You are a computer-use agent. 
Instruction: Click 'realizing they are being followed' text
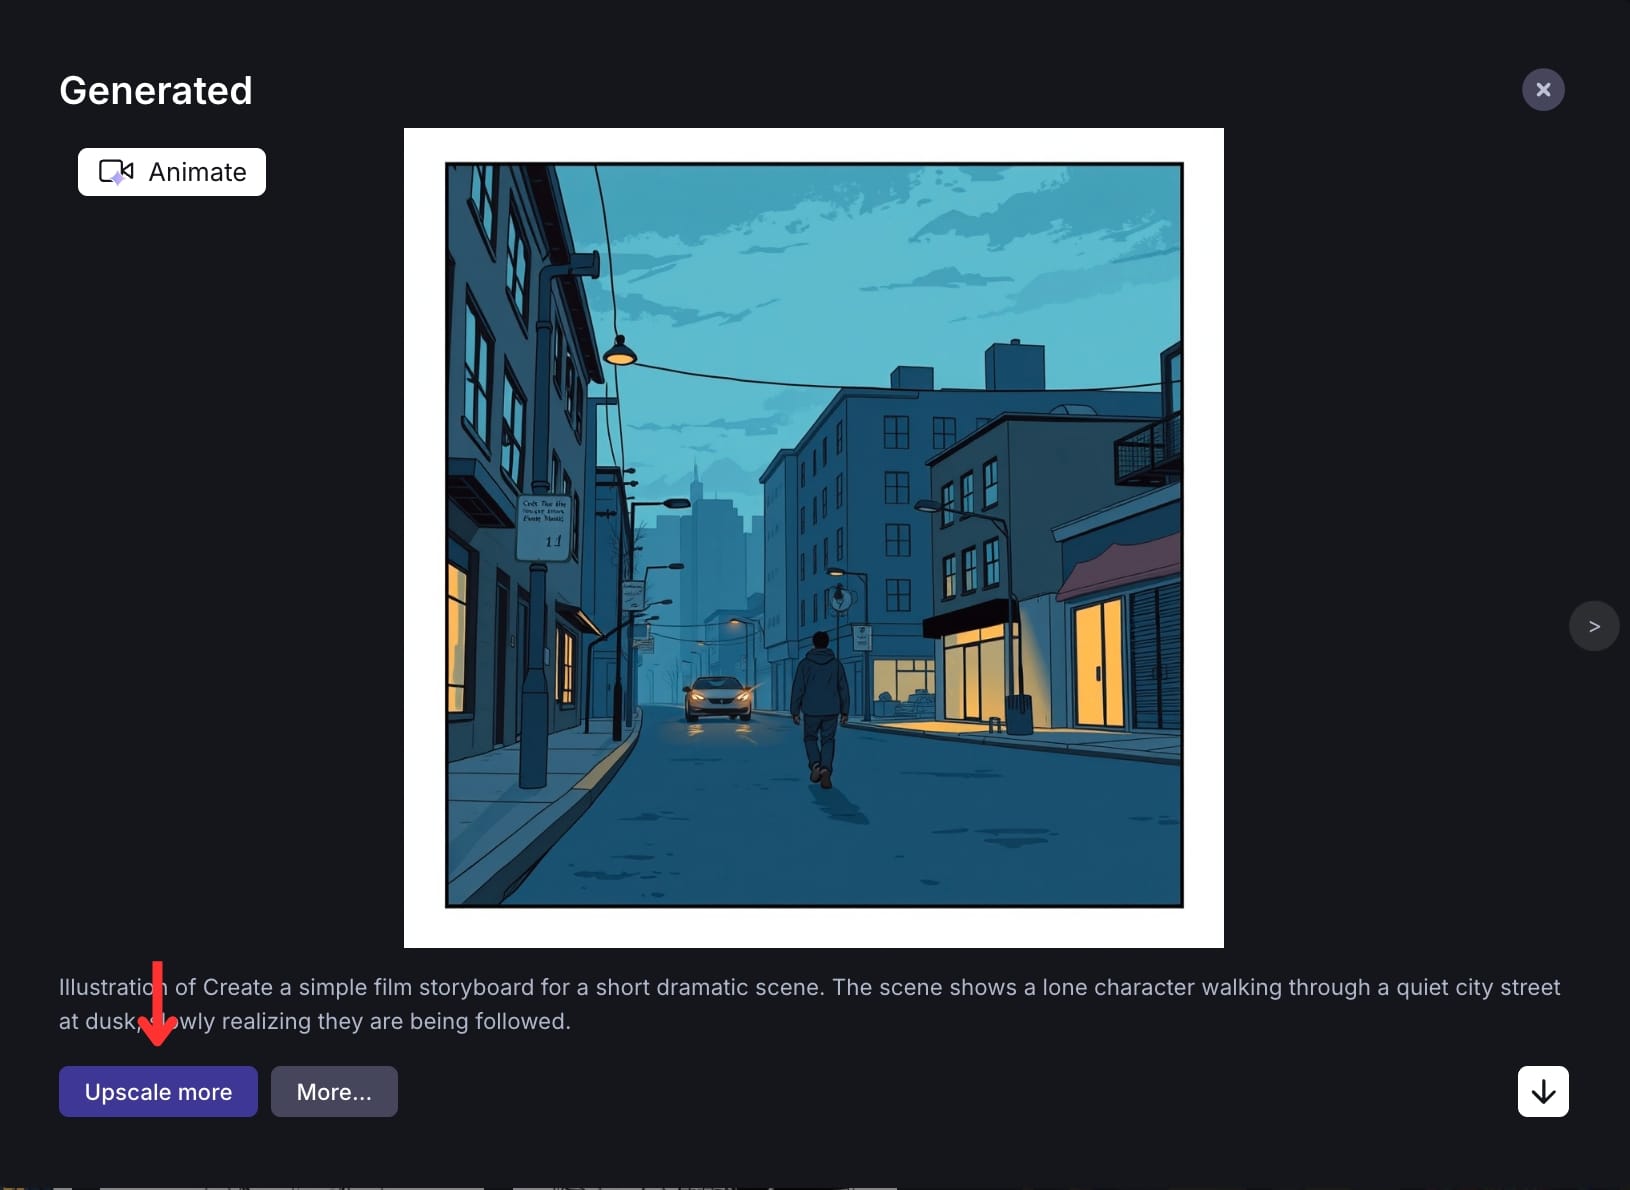395,1021
